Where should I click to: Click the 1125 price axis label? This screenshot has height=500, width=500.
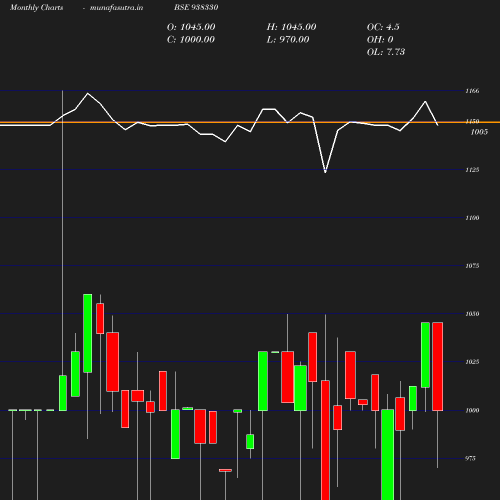pos(472,170)
